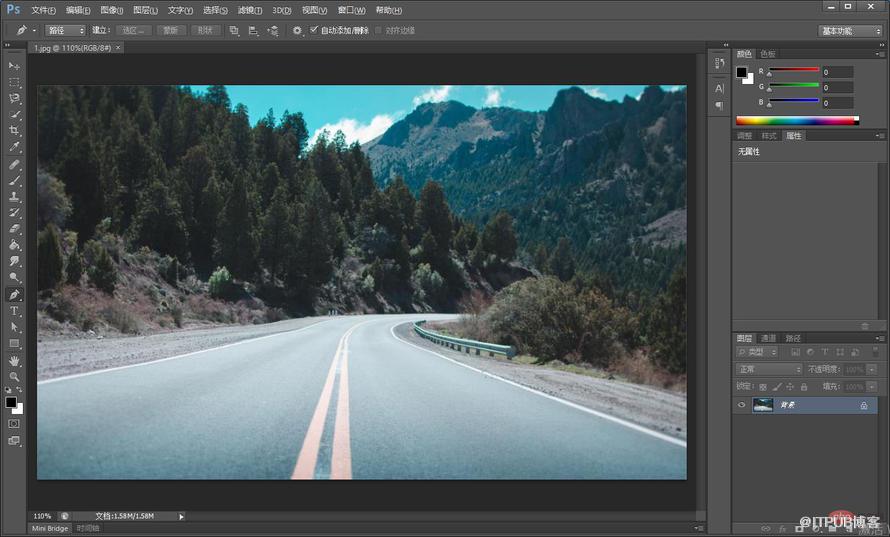Select the Smudge tool in toolbox
Screen dimensions: 890x537
pos(14,261)
